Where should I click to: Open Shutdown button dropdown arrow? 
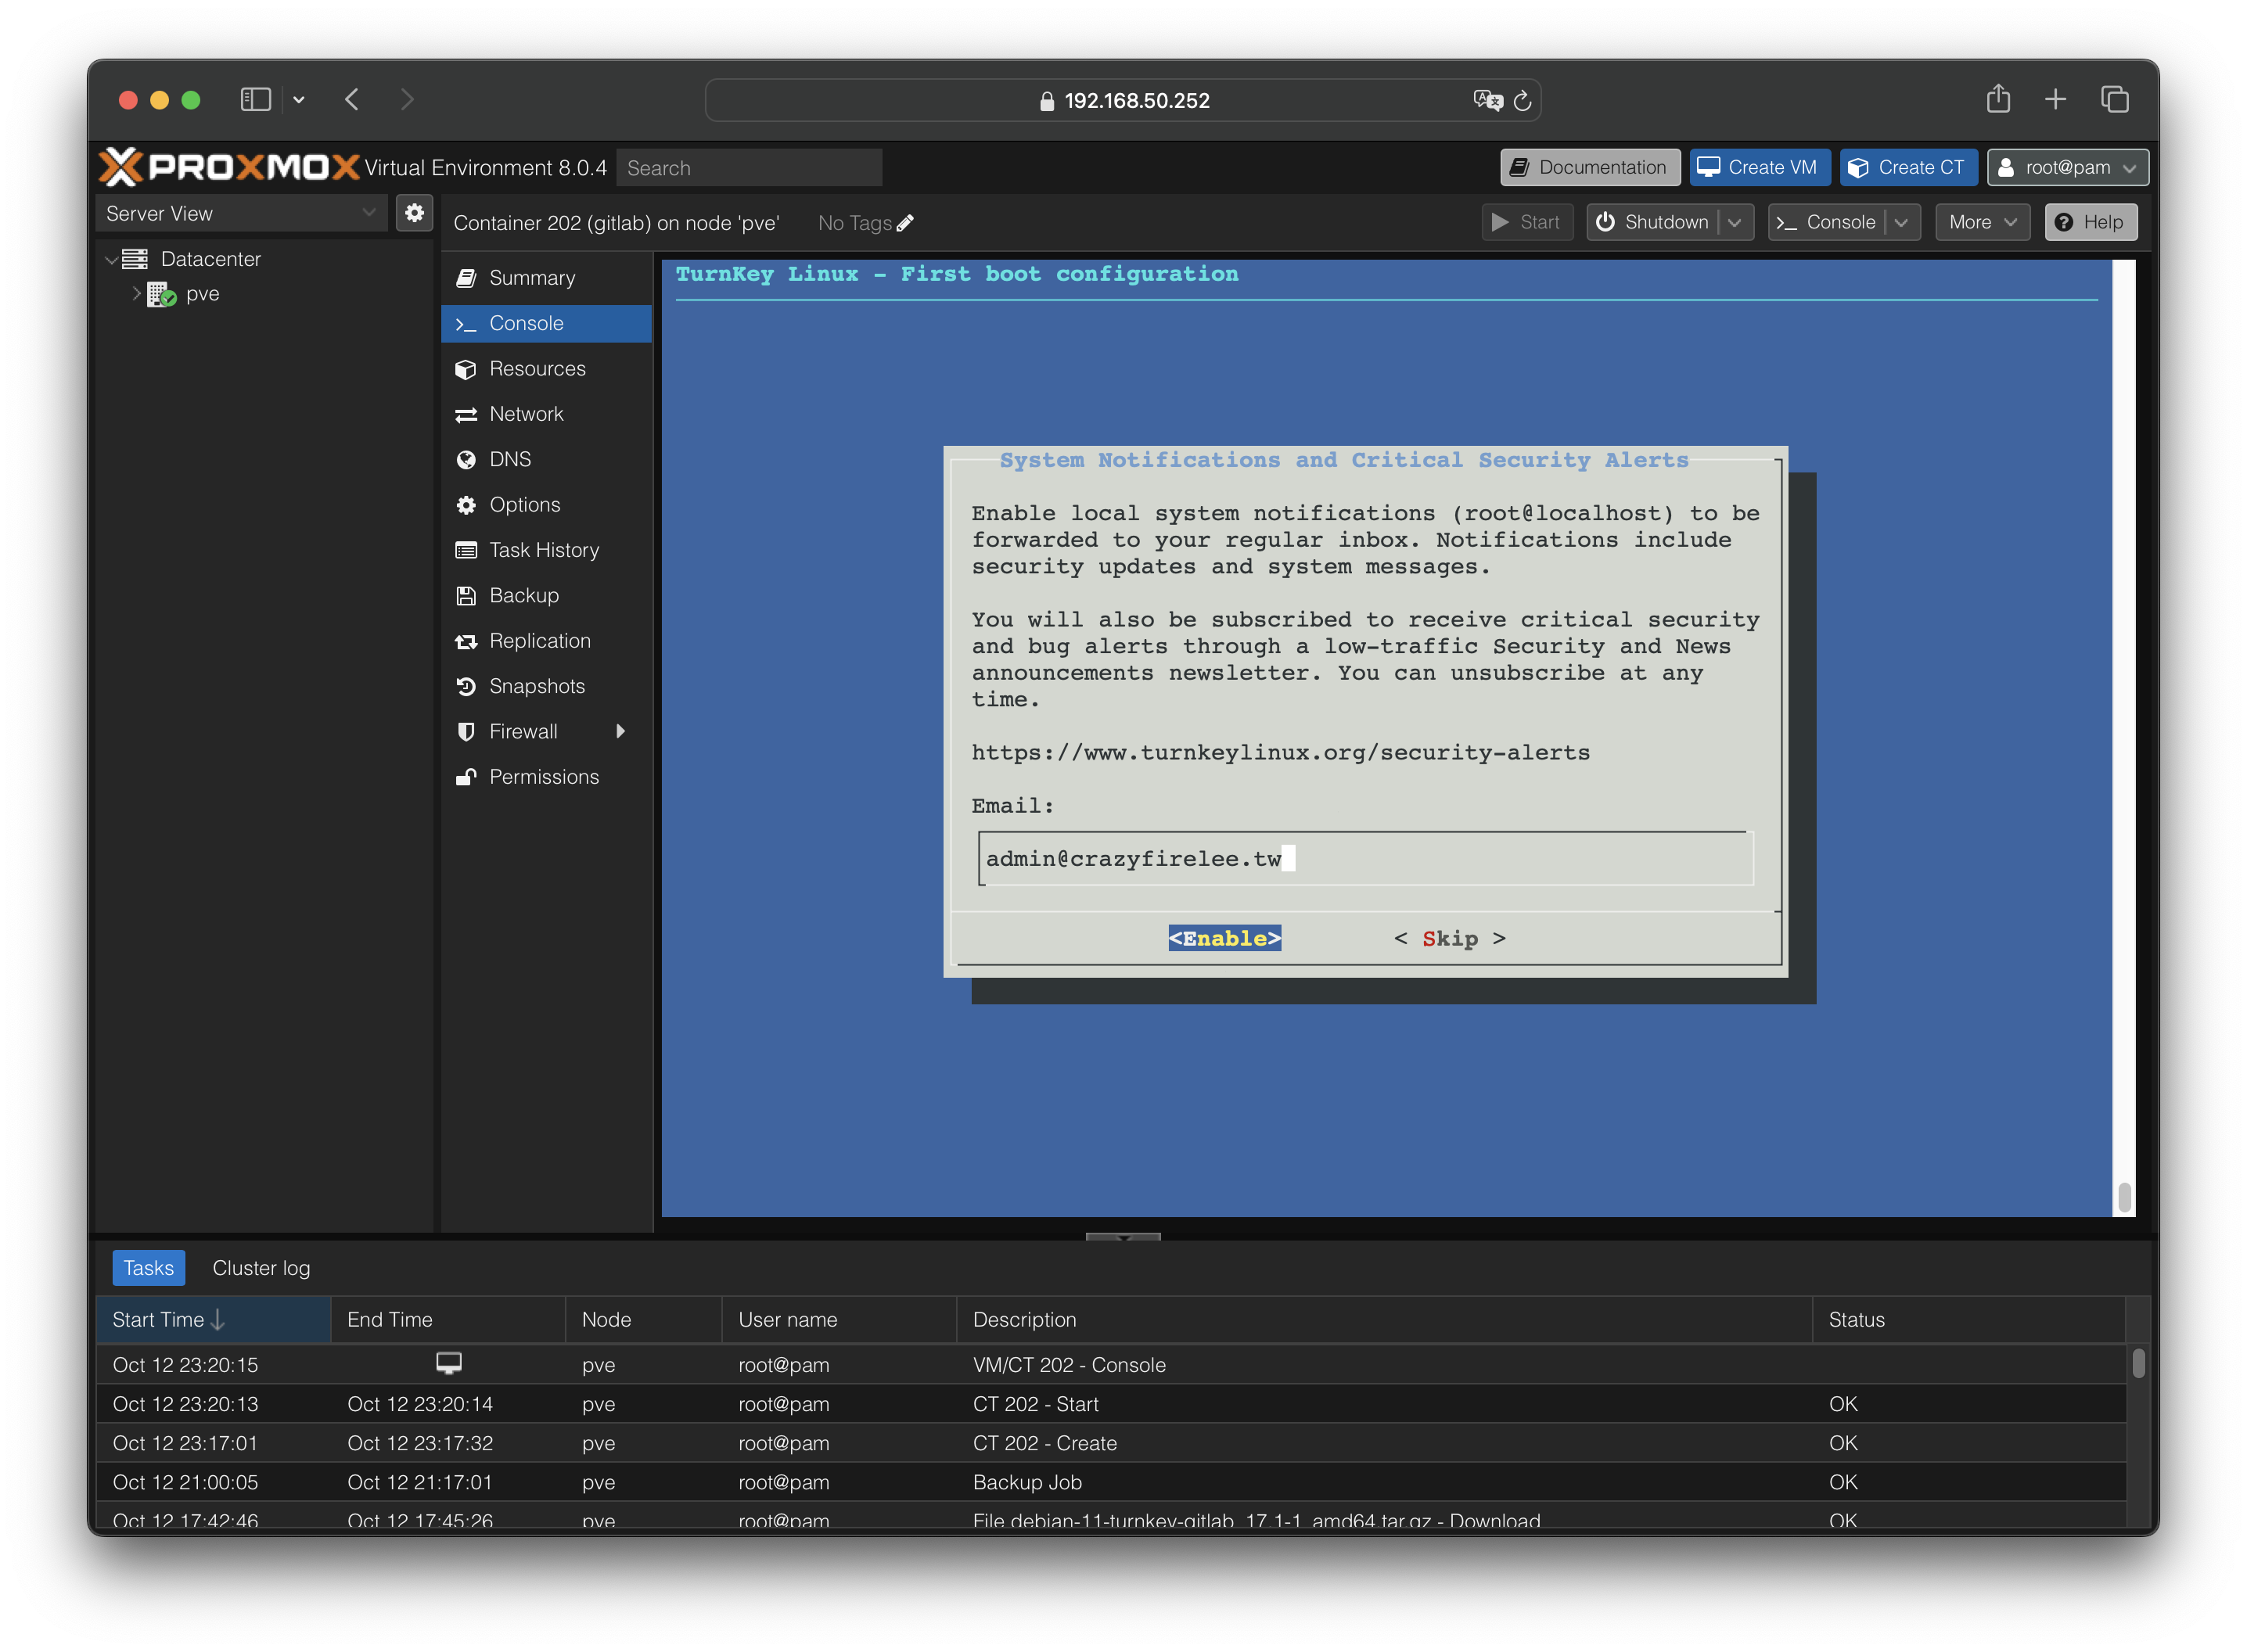[1735, 222]
